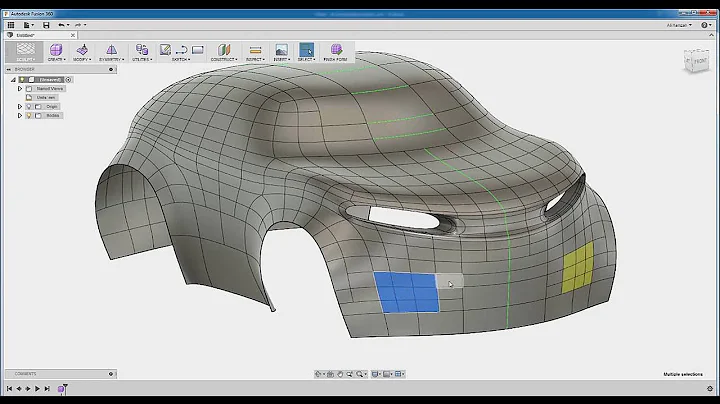Click the Construct plane icon
Viewport: 720px width, 404px height.
tap(224, 49)
